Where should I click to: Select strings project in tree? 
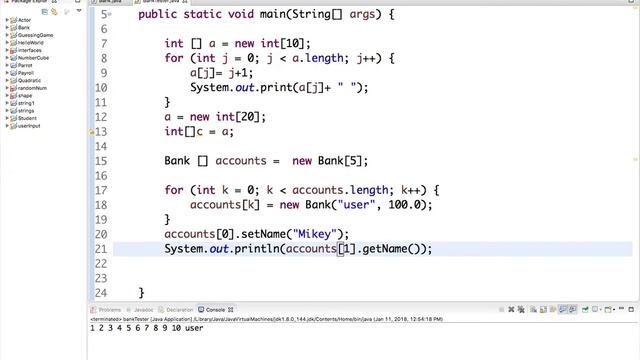(26, 111)
